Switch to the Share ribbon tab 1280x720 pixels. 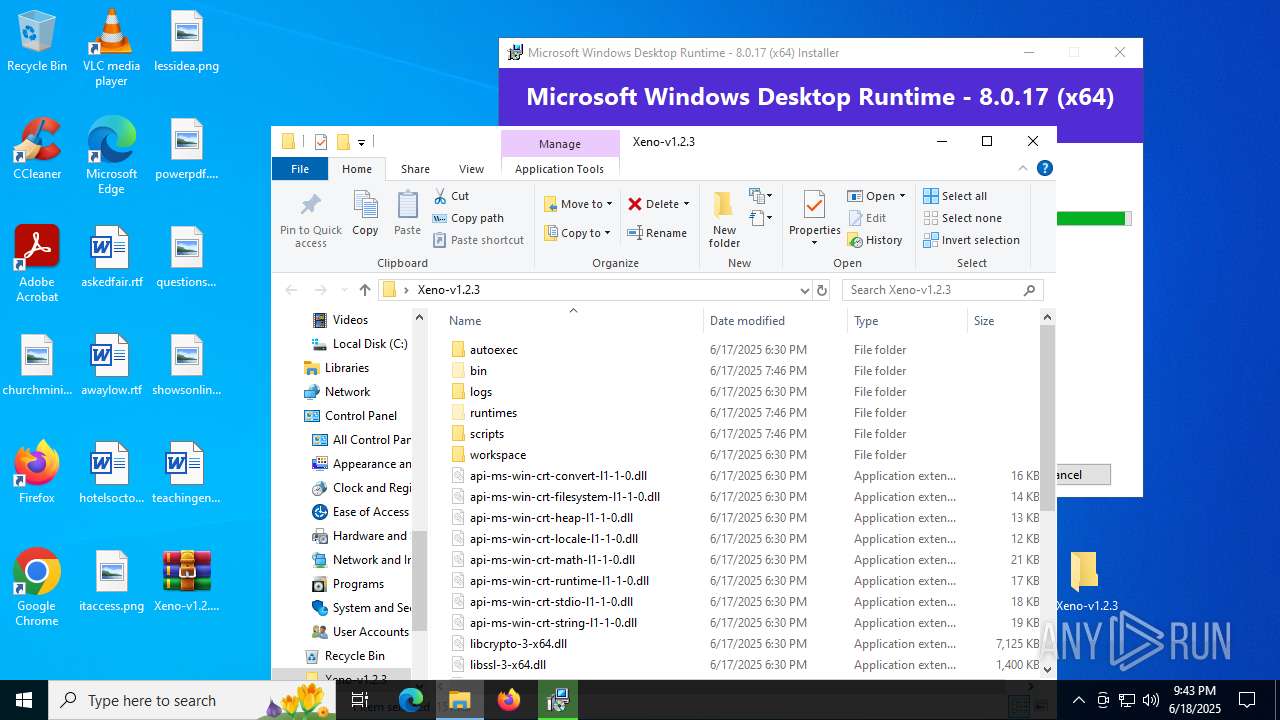pyautogui.click(x=415, y=169)
